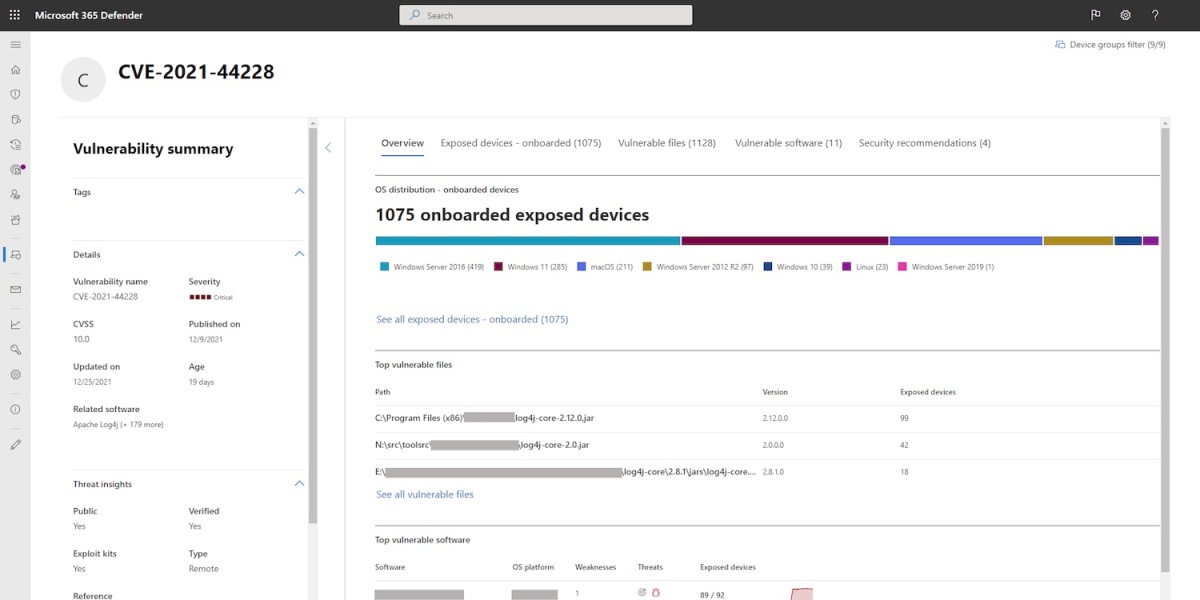Open the app launcher waffle icon
Image resolution: width=1200 pixels, height=600 pixels.
[x=15, y=15]
